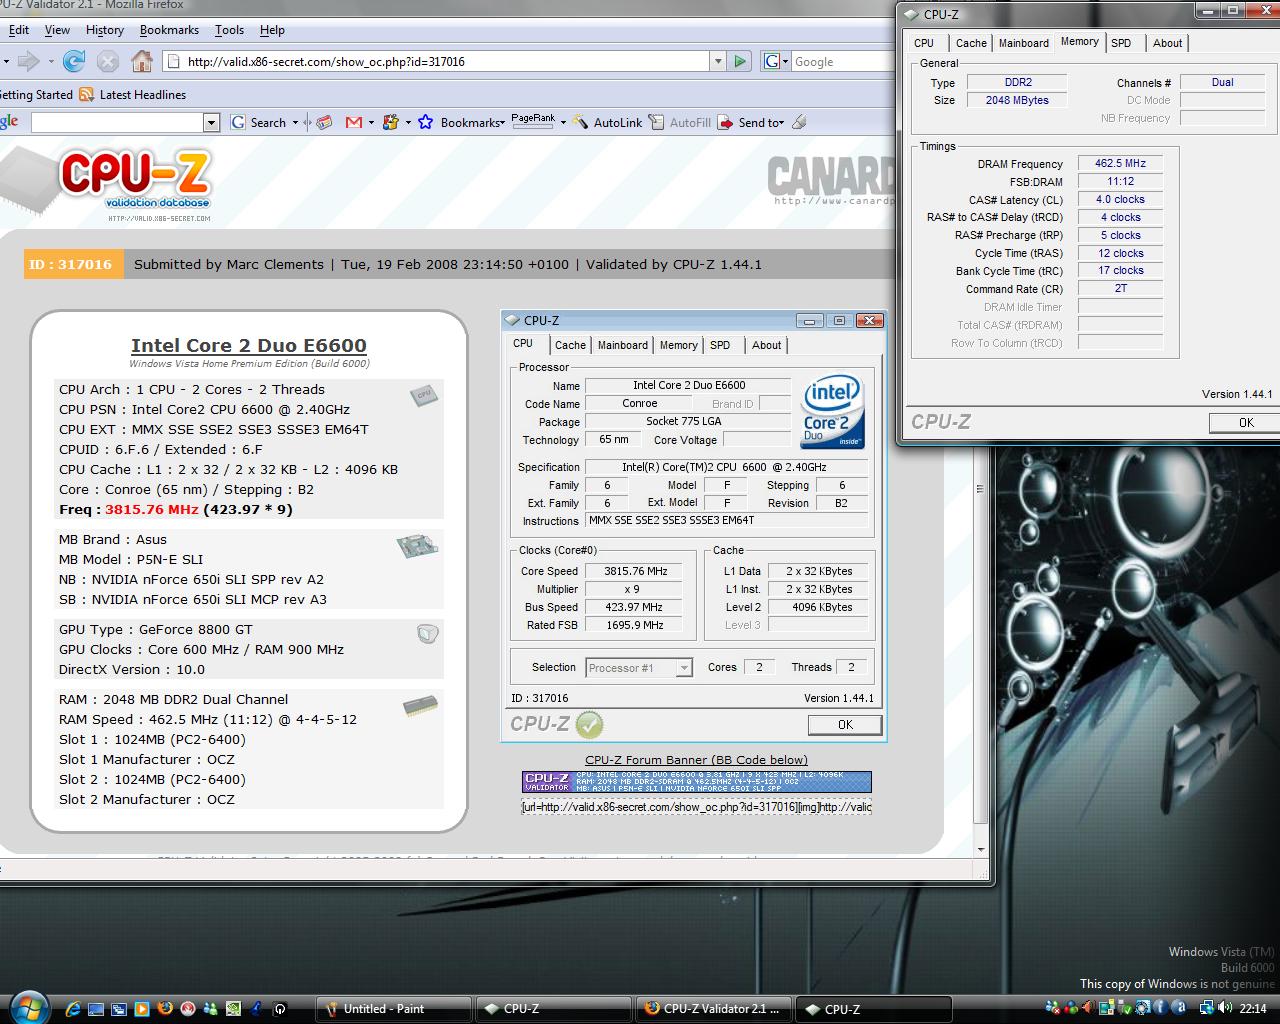Screen dimensions: 1280x1024
Task: Launch Windows Media Player from Quick Launch
Action: pos(142,1009)
